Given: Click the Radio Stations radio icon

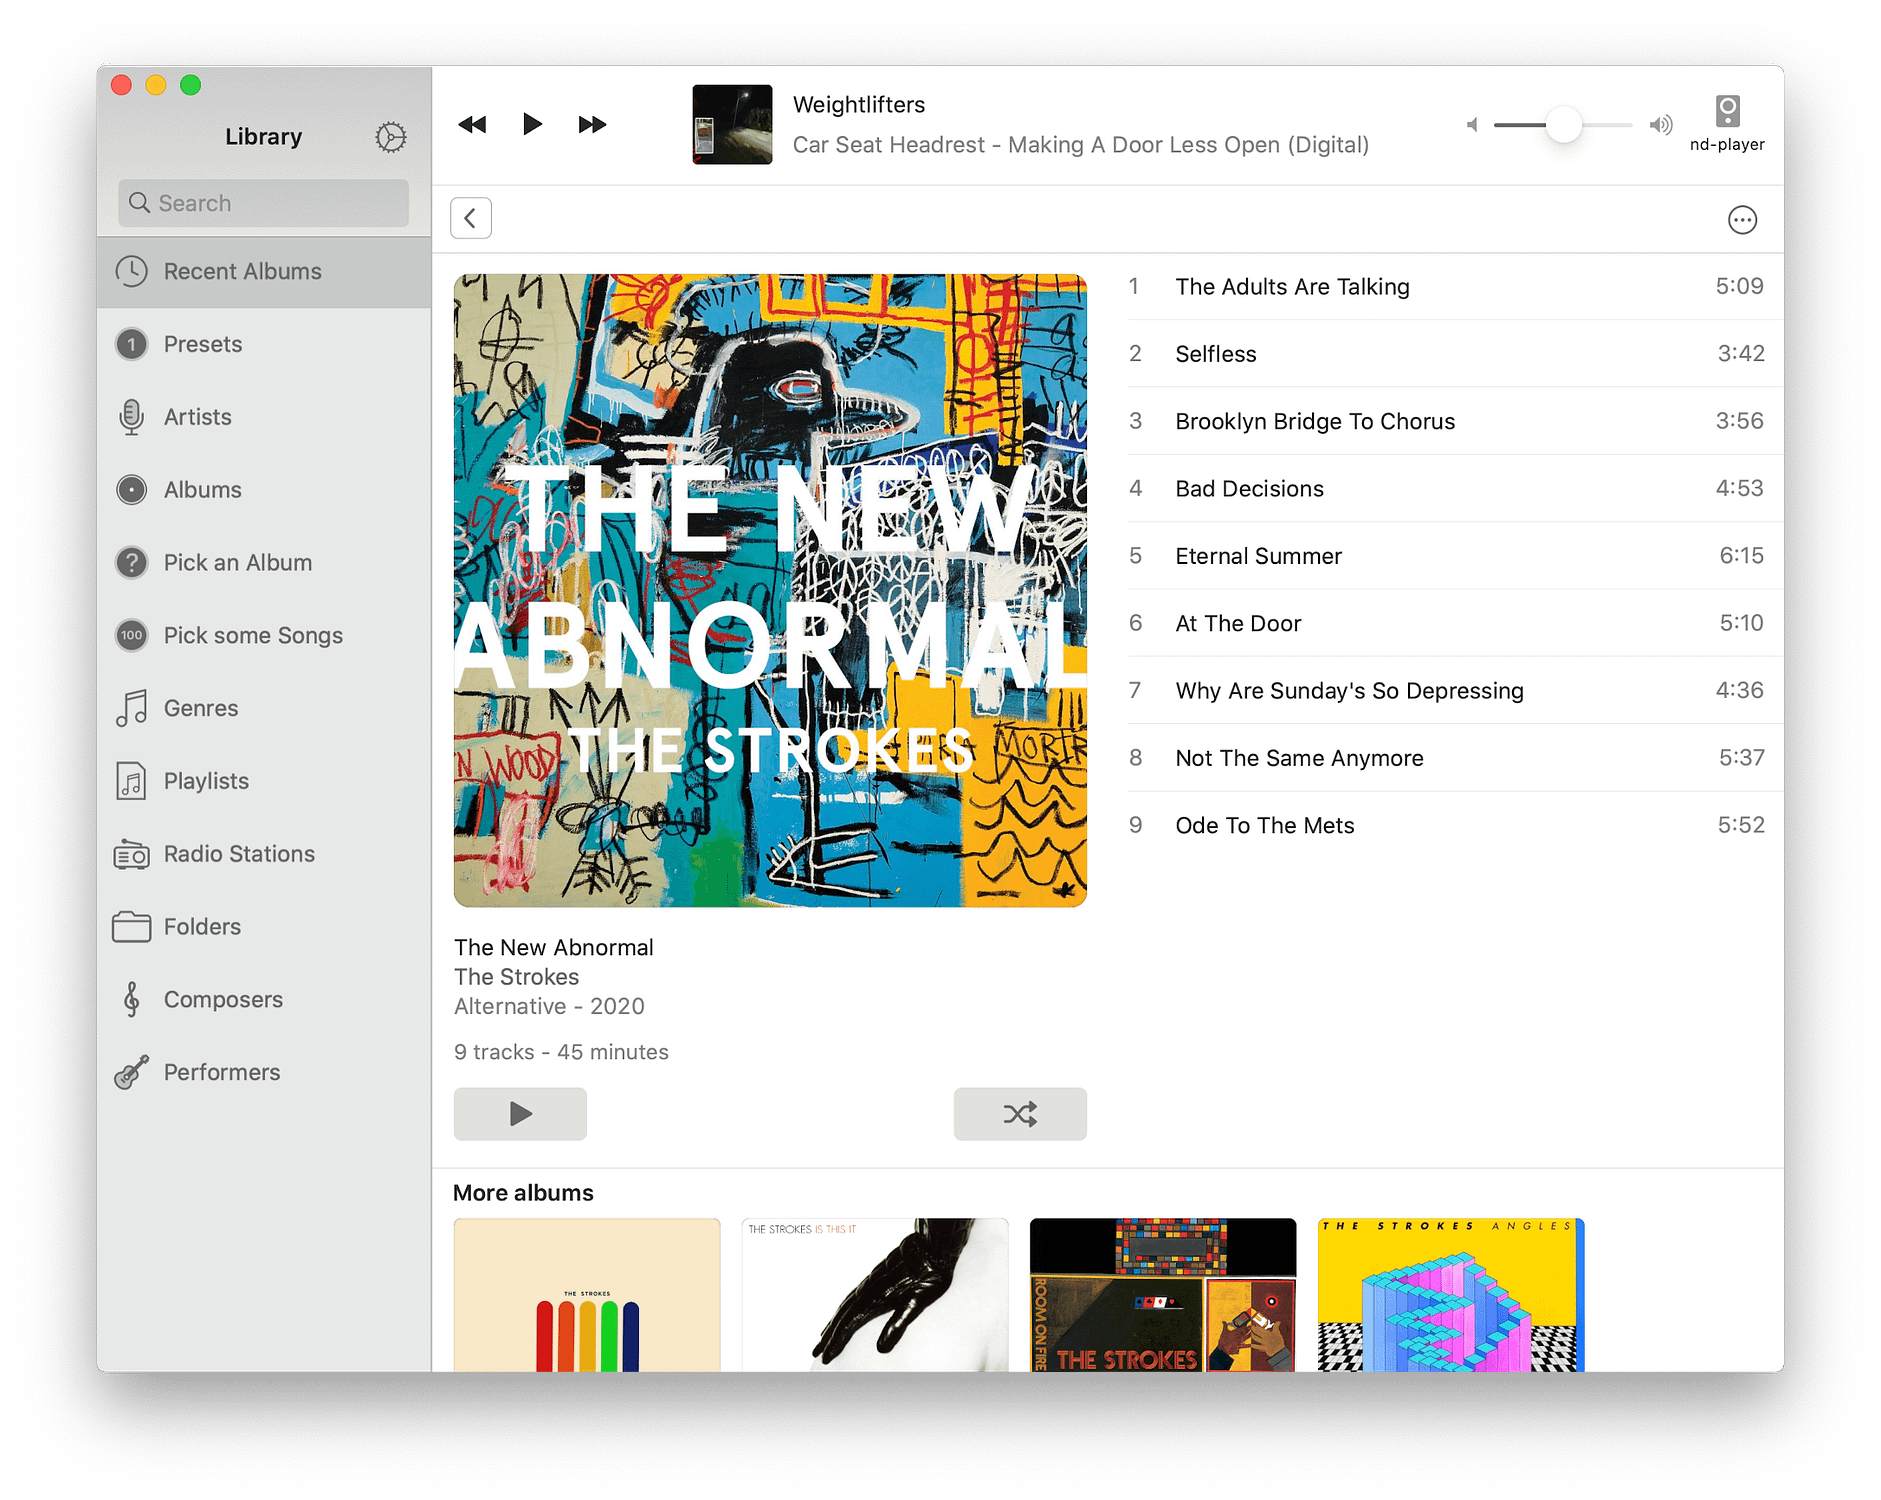Looking at the screenshot, I should point(131,854).
